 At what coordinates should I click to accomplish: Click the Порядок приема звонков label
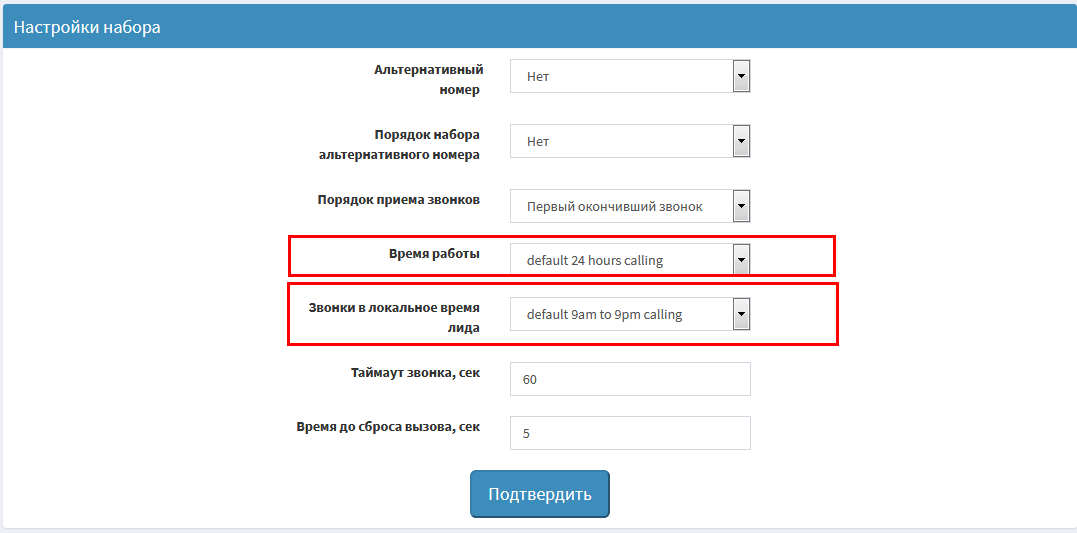398,199
